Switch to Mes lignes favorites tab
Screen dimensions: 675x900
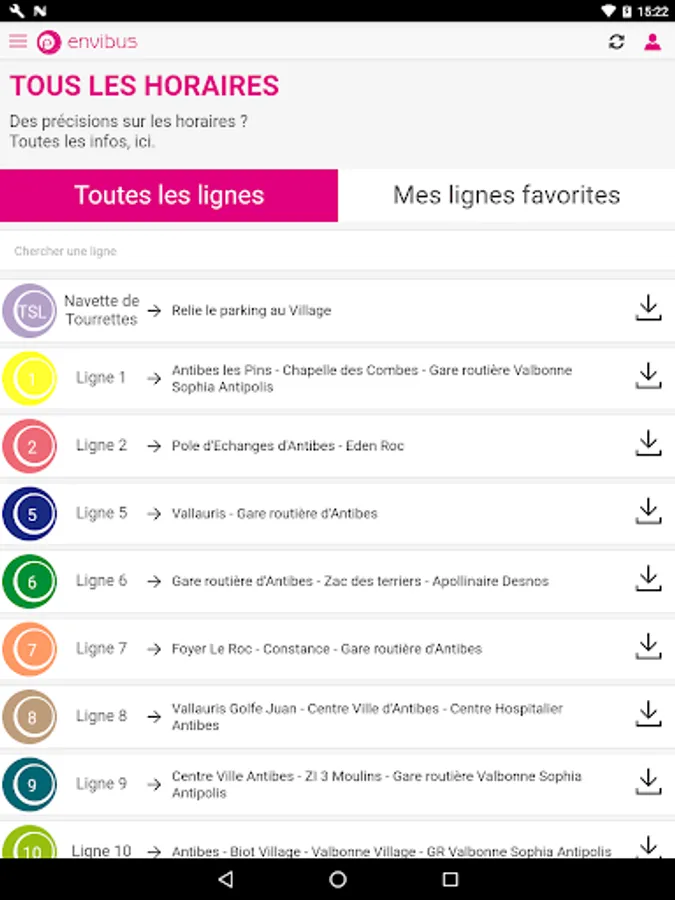[x=506, y=195]
